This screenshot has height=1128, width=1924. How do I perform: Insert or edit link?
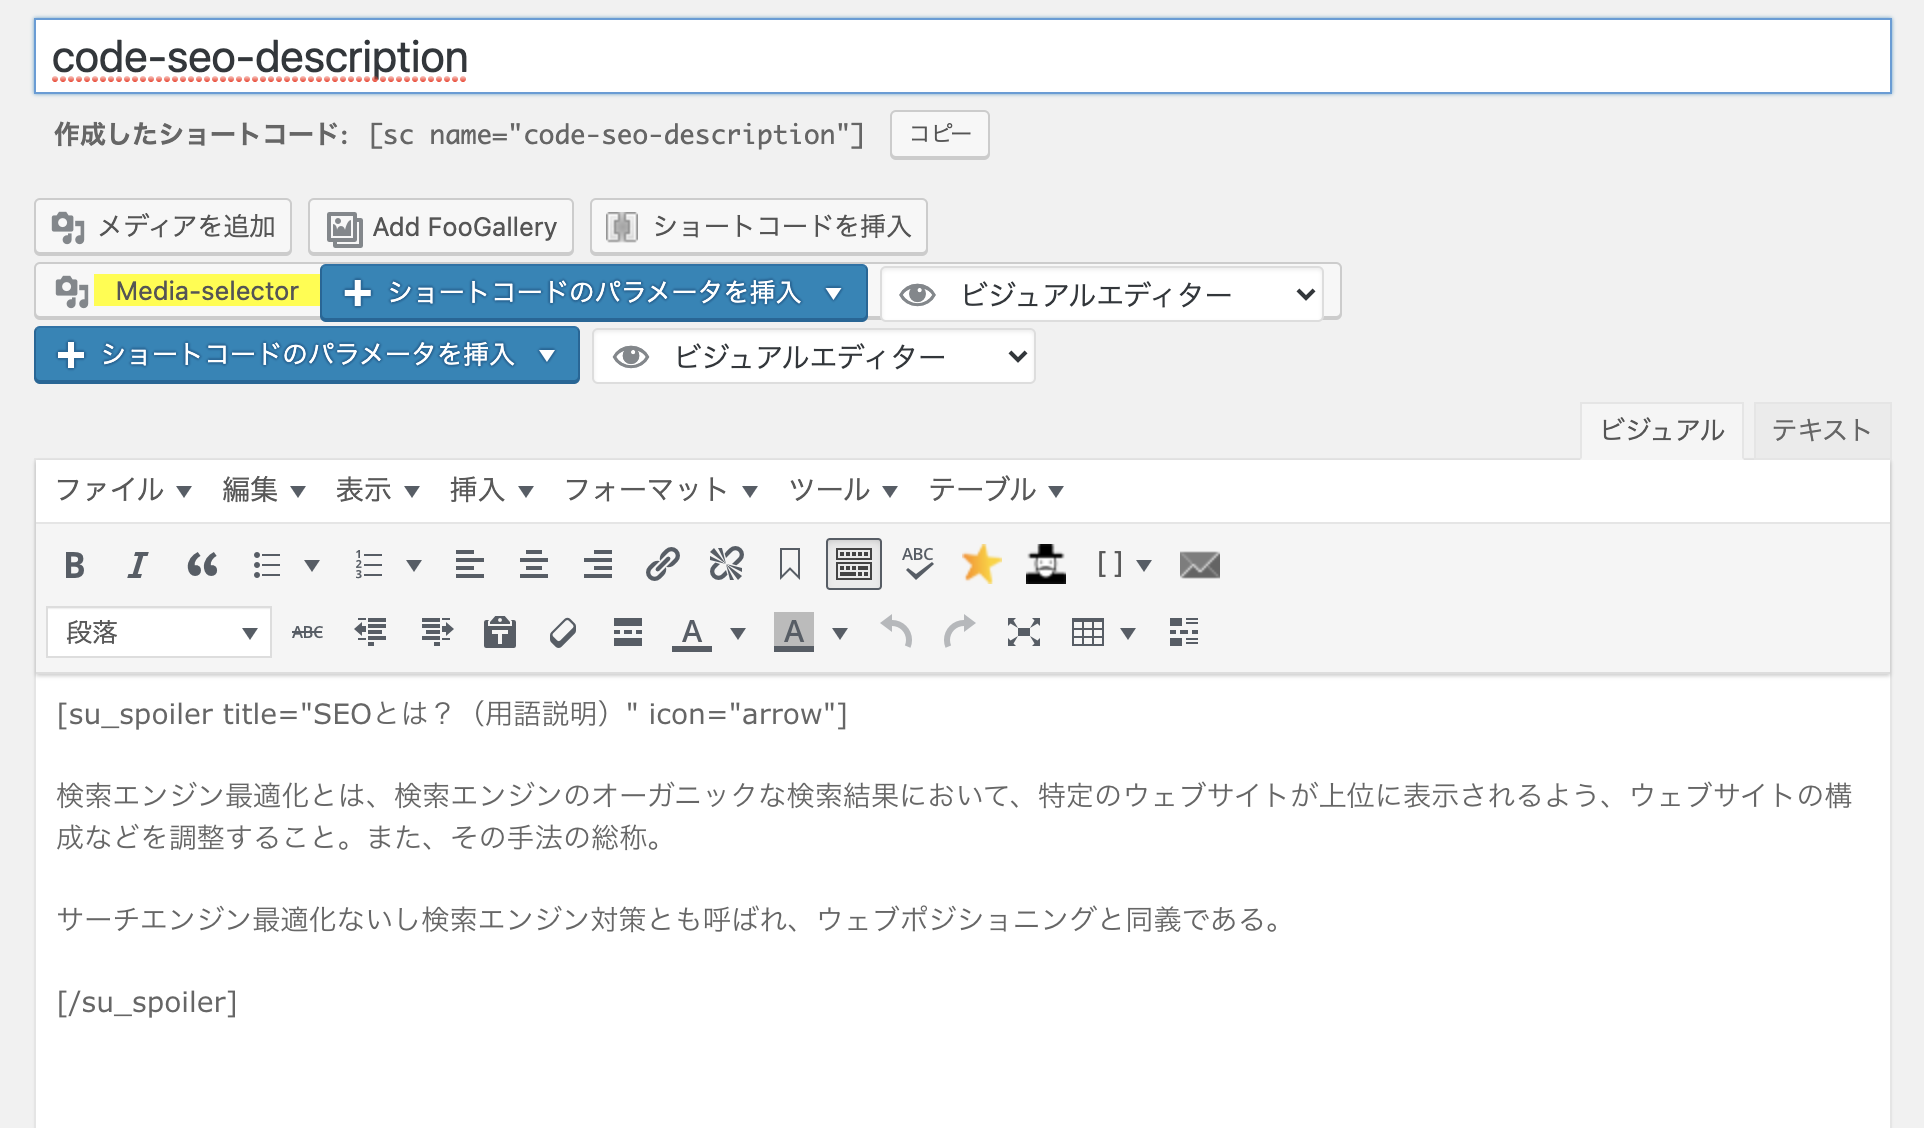pos(662,565)
